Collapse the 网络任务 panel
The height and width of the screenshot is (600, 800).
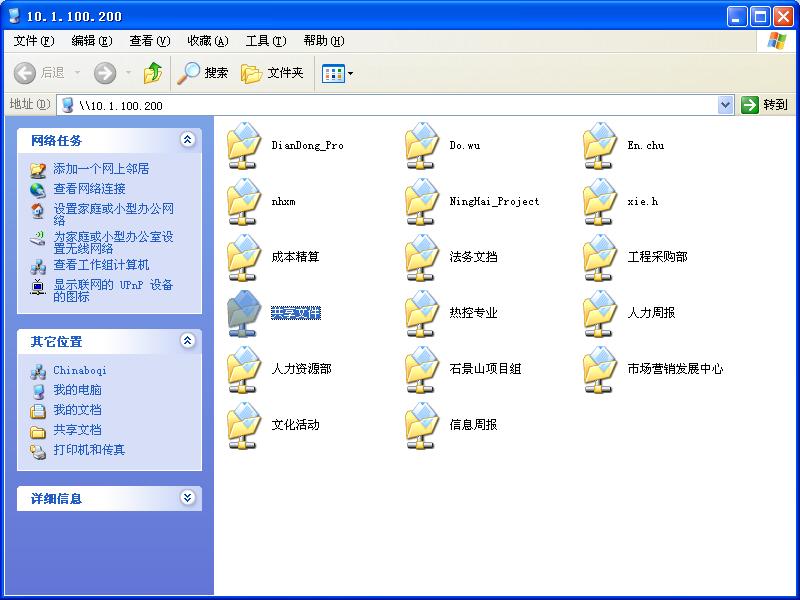(187, 141)
